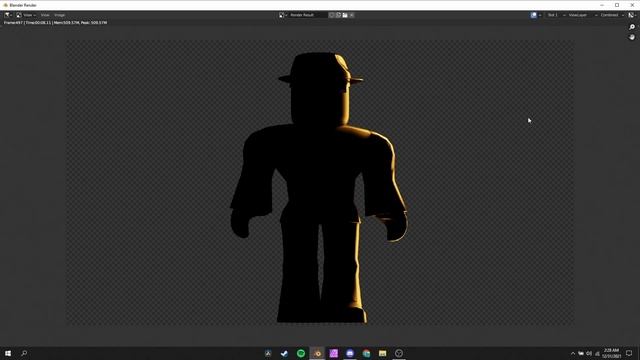This screenshot has width=640, height=360.
Task: Open the View mode dropdown
Action: click(26, 15)
